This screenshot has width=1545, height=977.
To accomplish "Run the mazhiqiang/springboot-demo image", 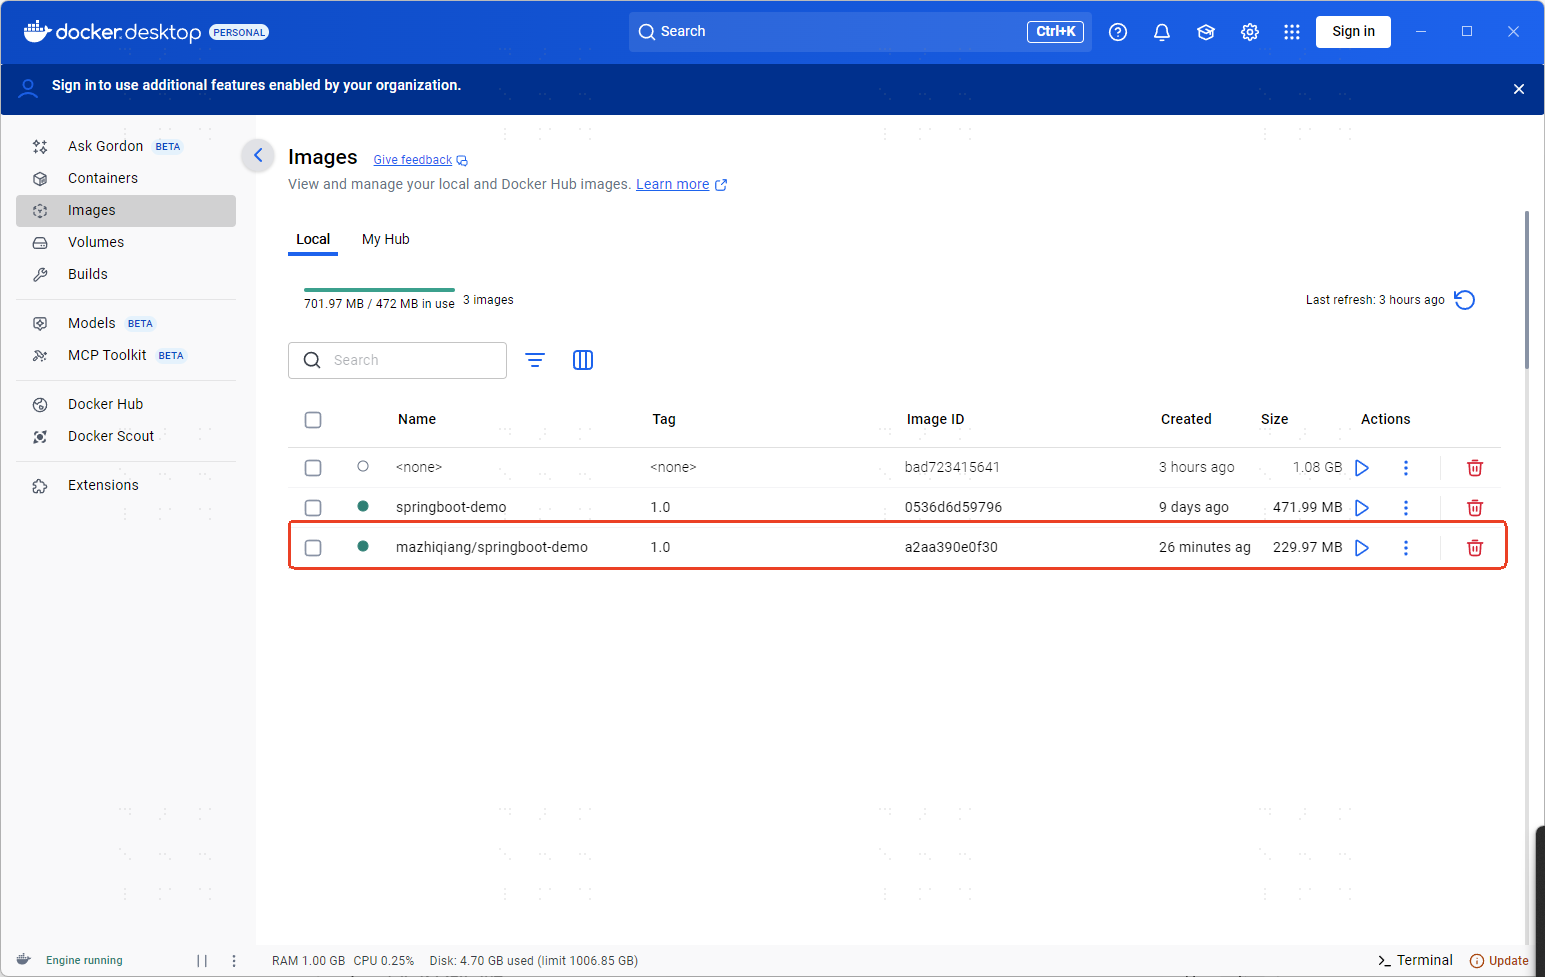I will point(1362,548).
